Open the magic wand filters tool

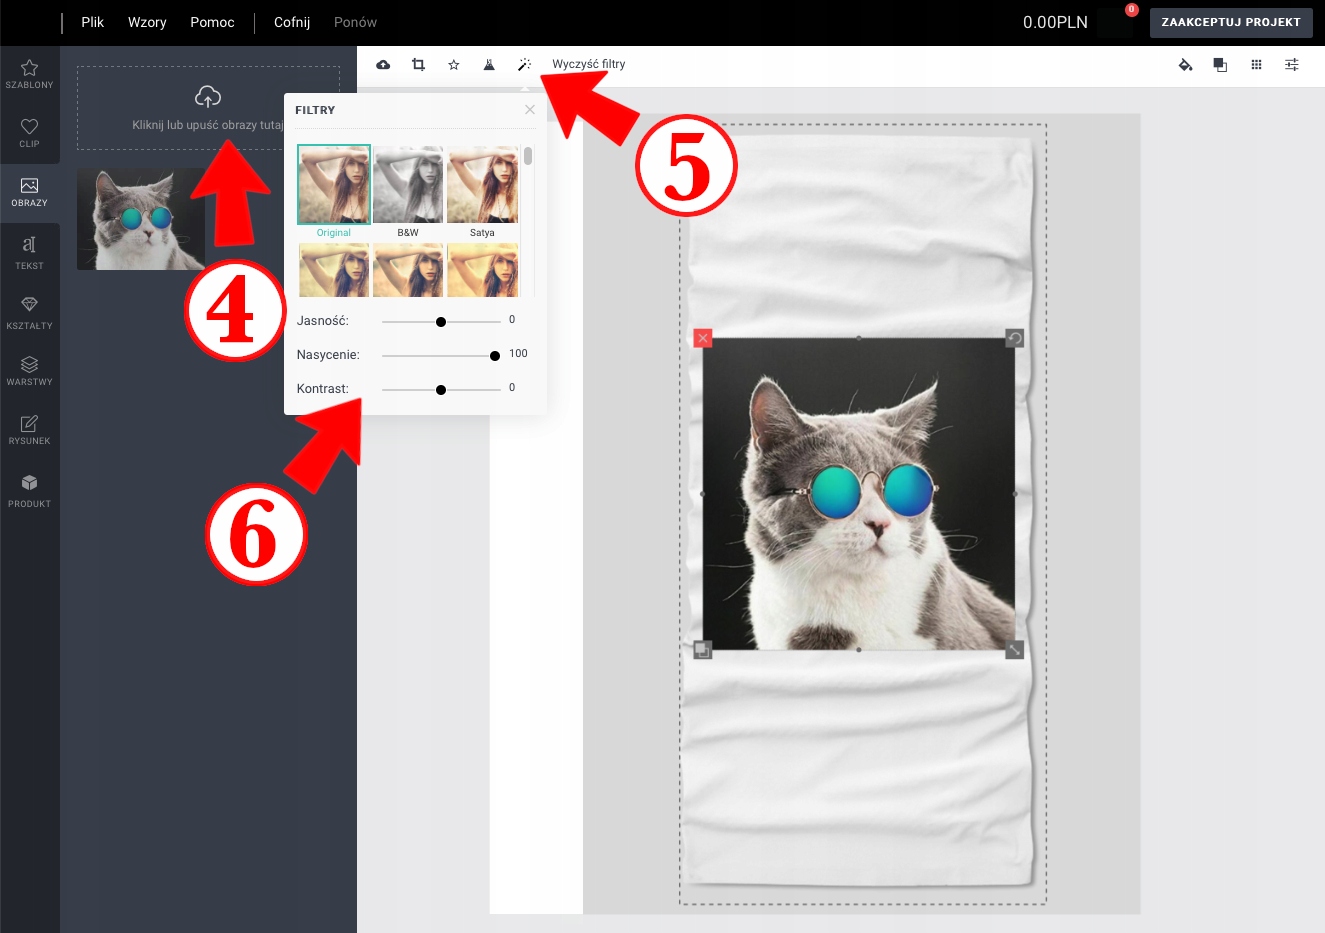coord(523,65)
